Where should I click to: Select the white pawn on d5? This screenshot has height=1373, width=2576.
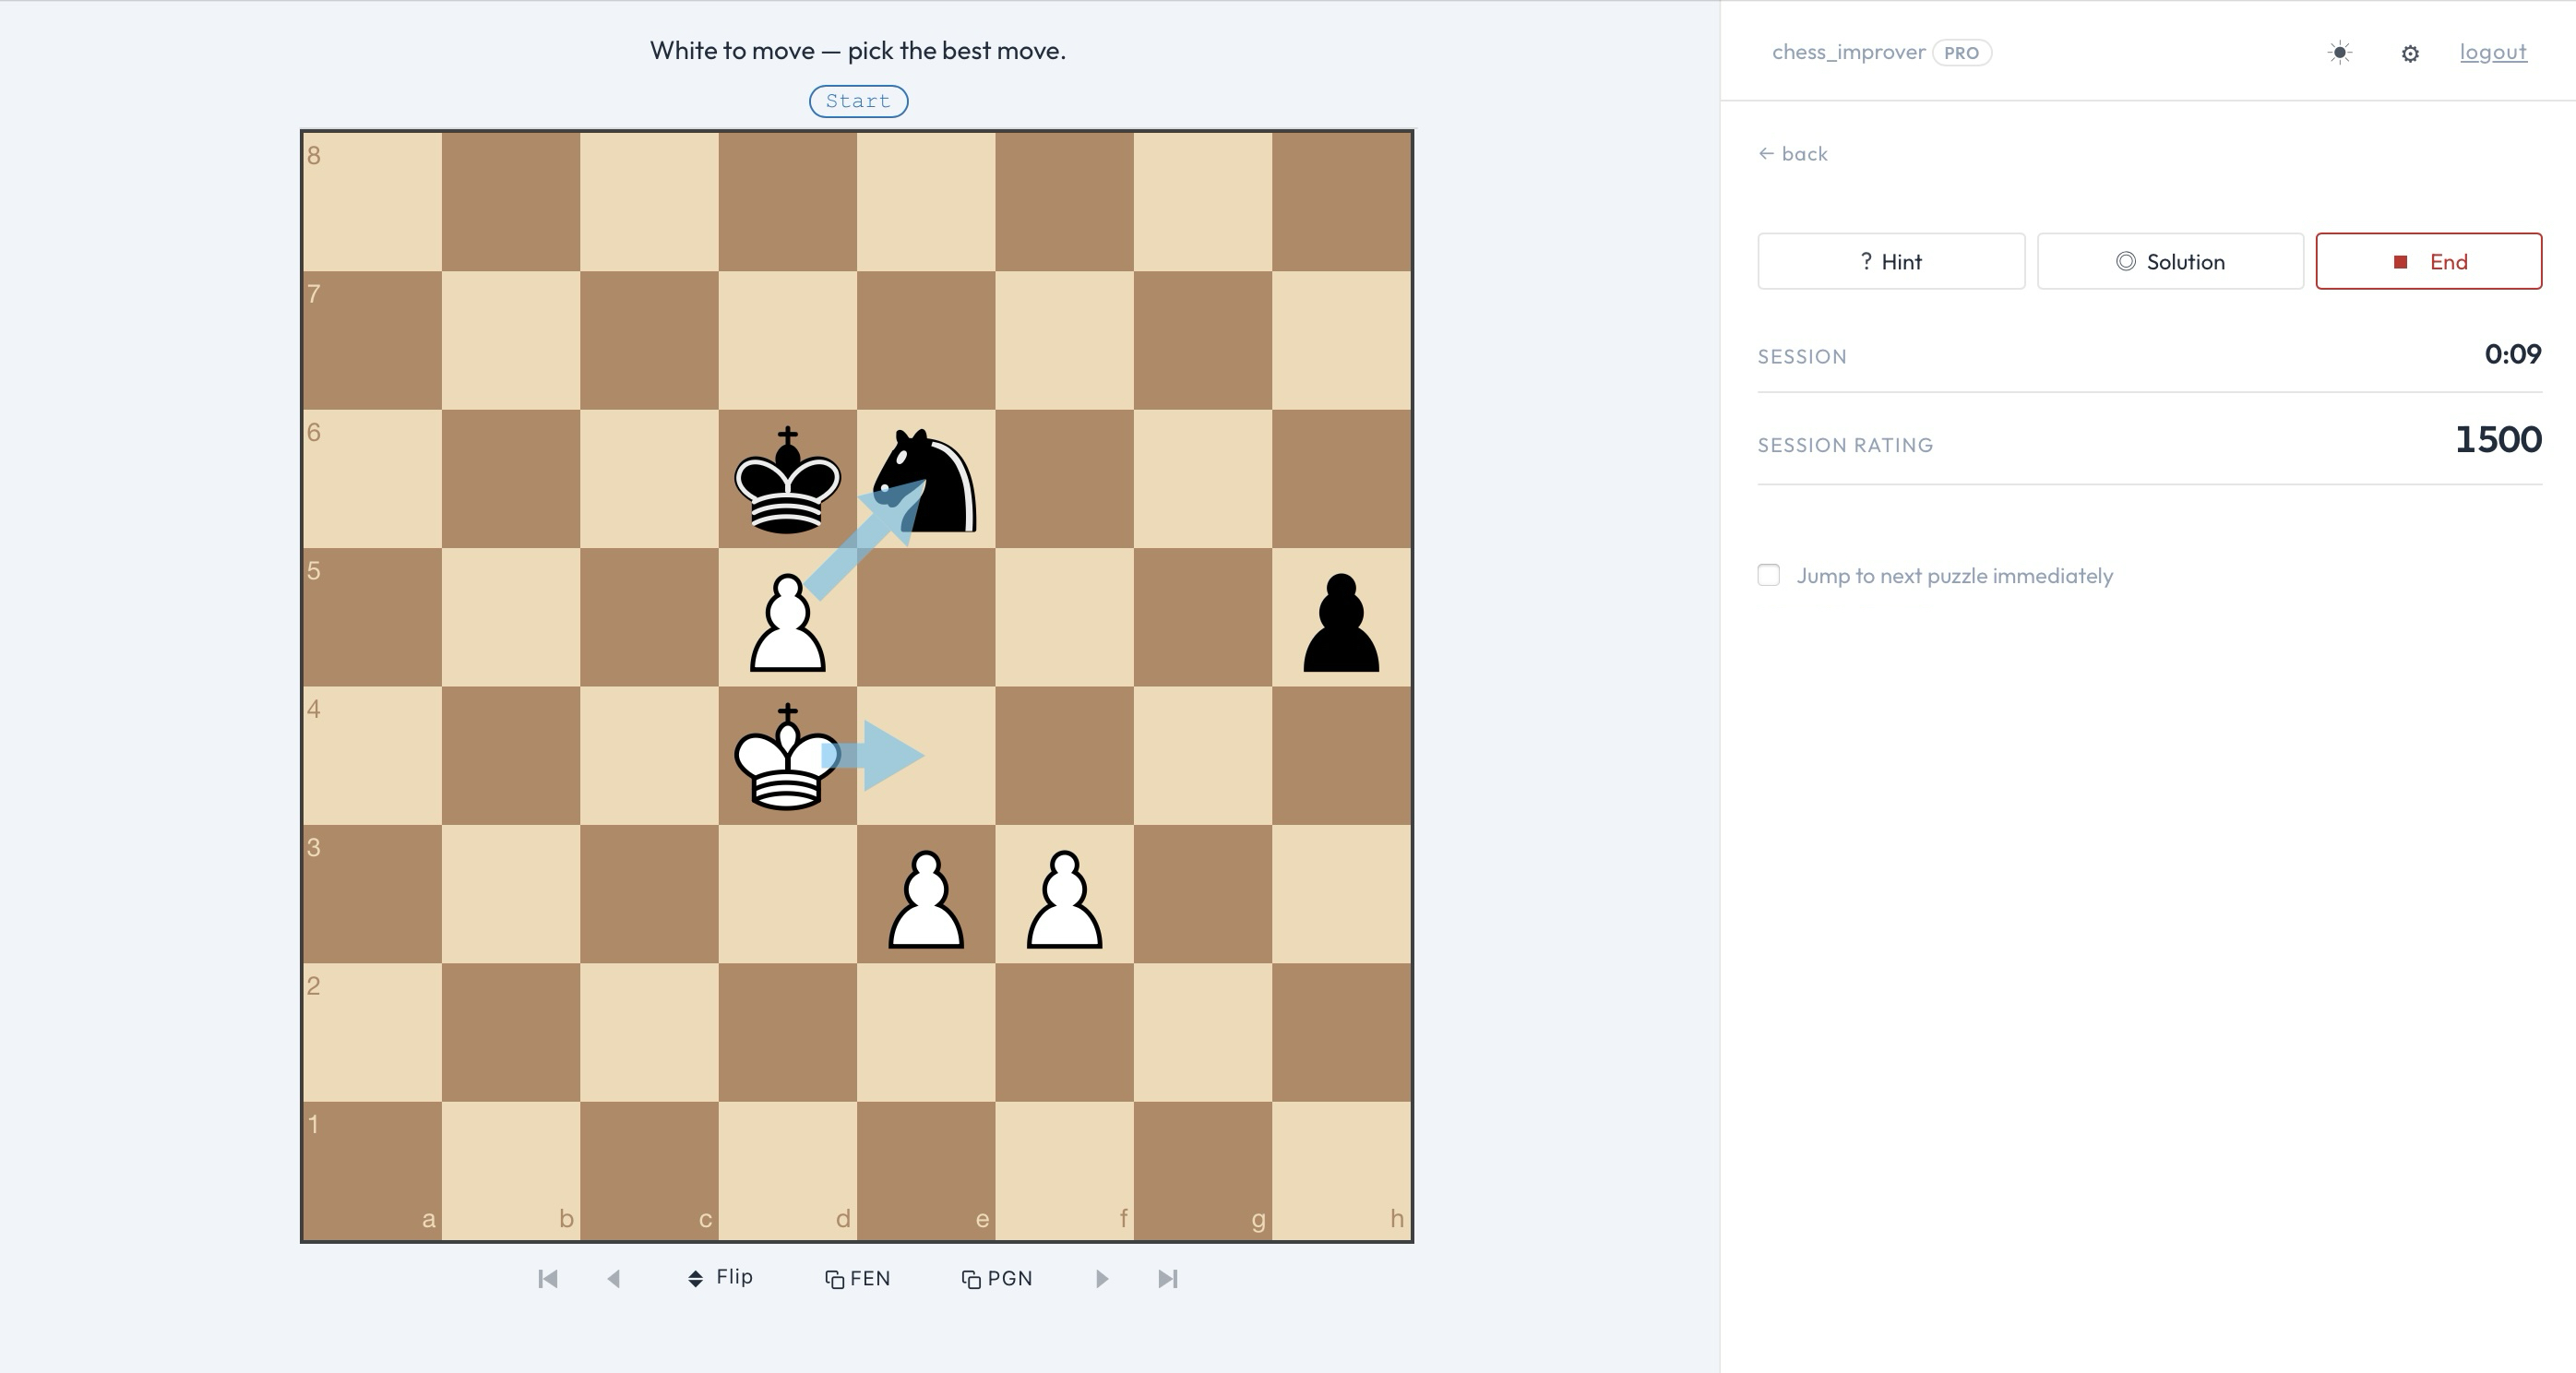click(x=787, y=620)
